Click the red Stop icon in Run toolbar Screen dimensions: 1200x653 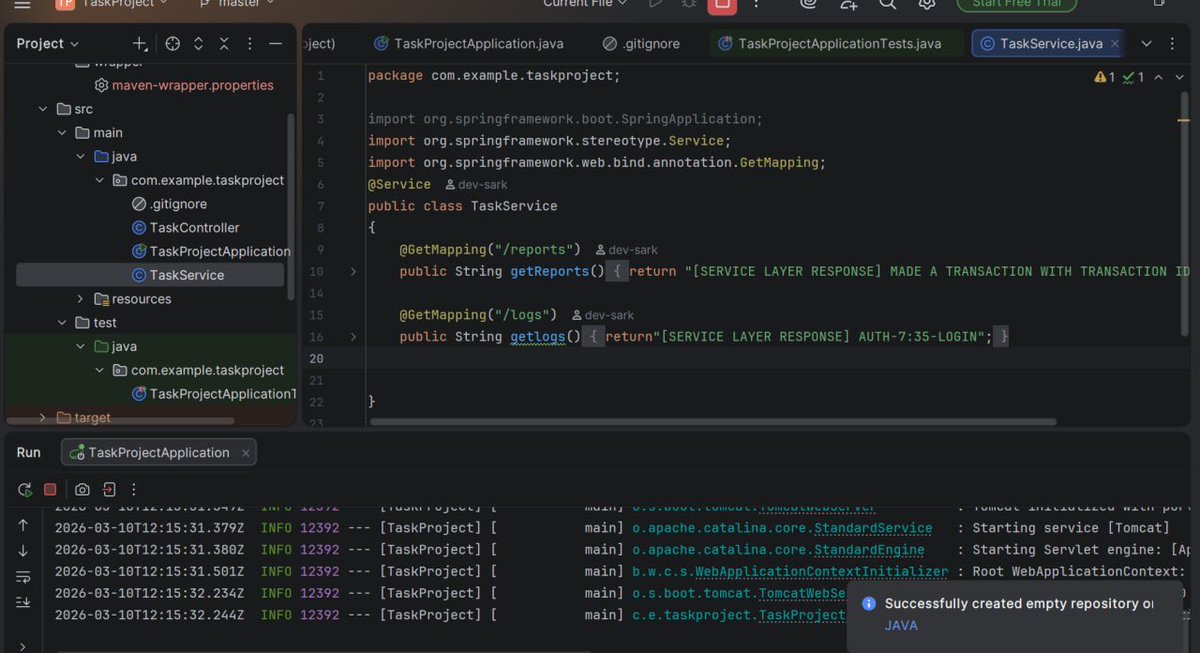point(50,490)
